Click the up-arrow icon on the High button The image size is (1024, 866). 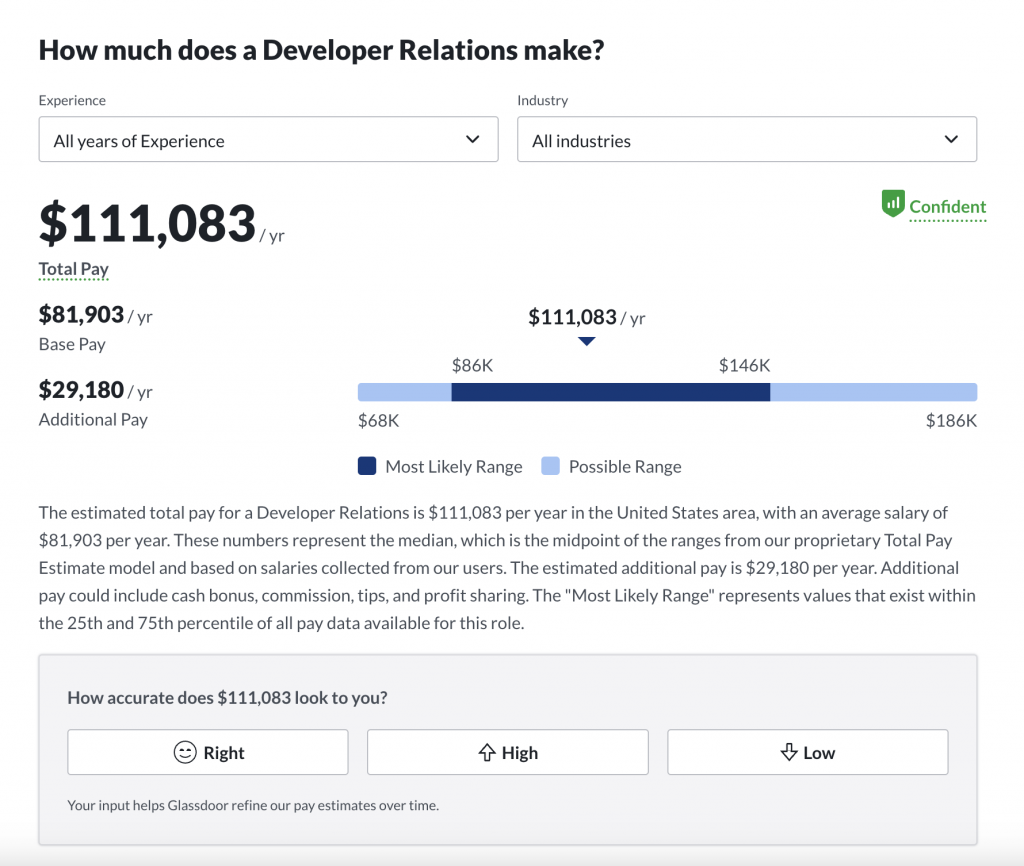tap(488, 752)
